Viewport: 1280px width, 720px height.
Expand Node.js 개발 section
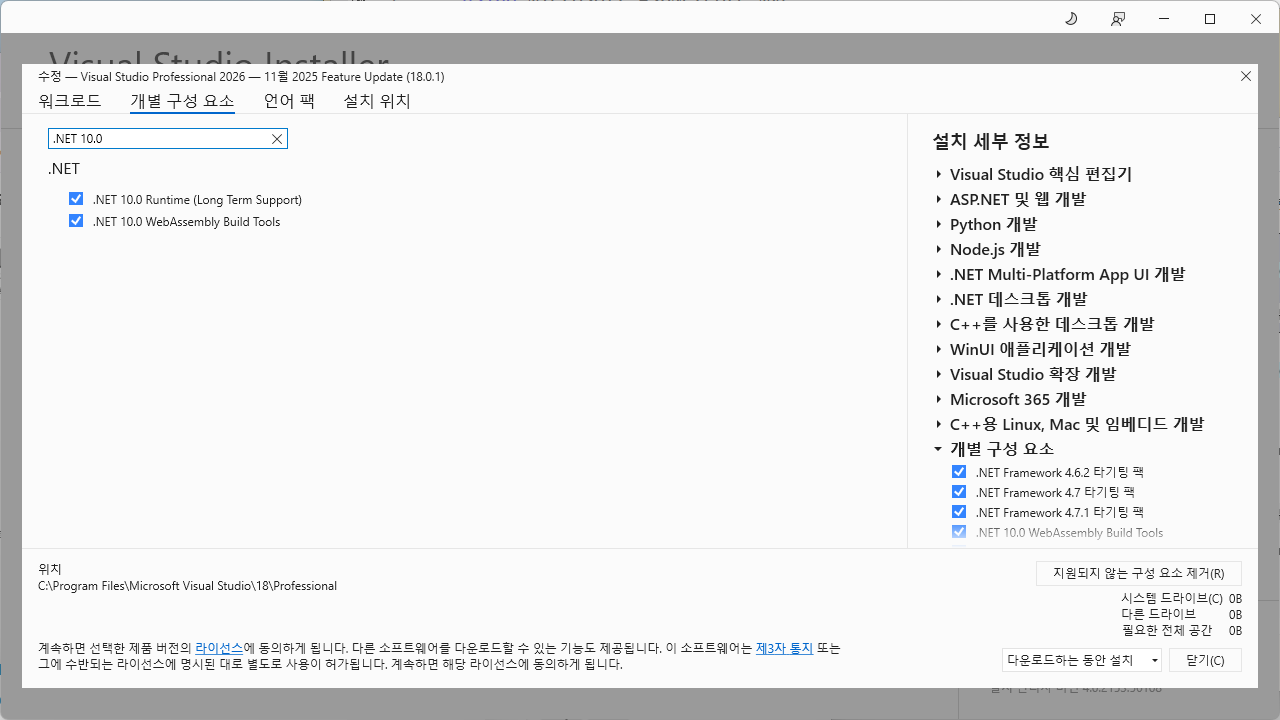[939, 249]
